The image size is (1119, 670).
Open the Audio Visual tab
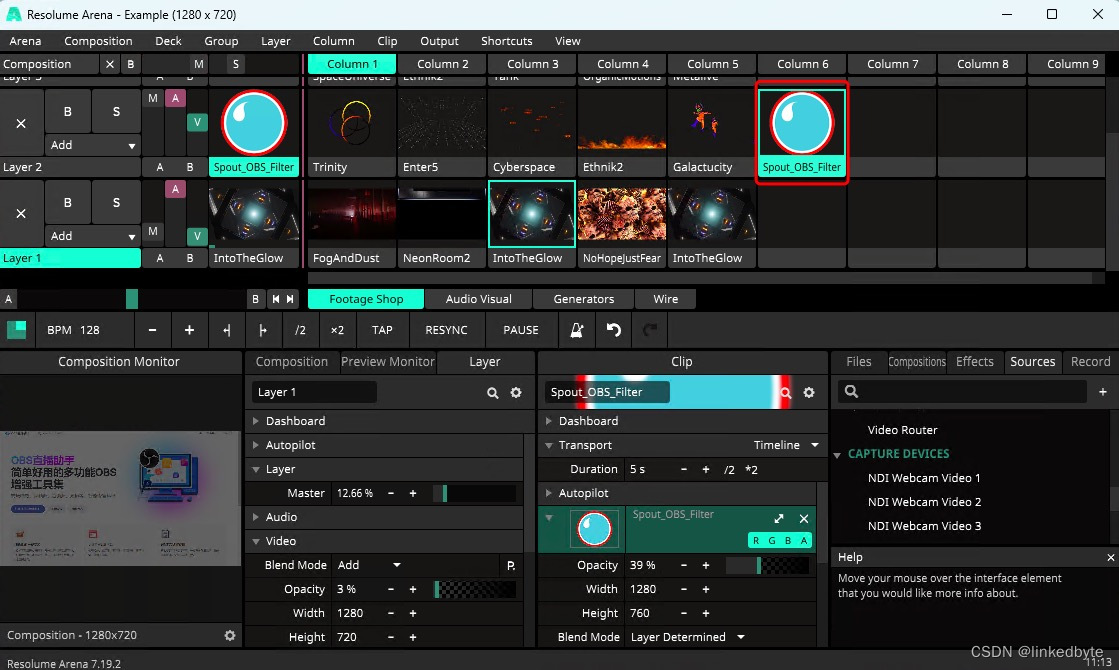coord(478,299)
